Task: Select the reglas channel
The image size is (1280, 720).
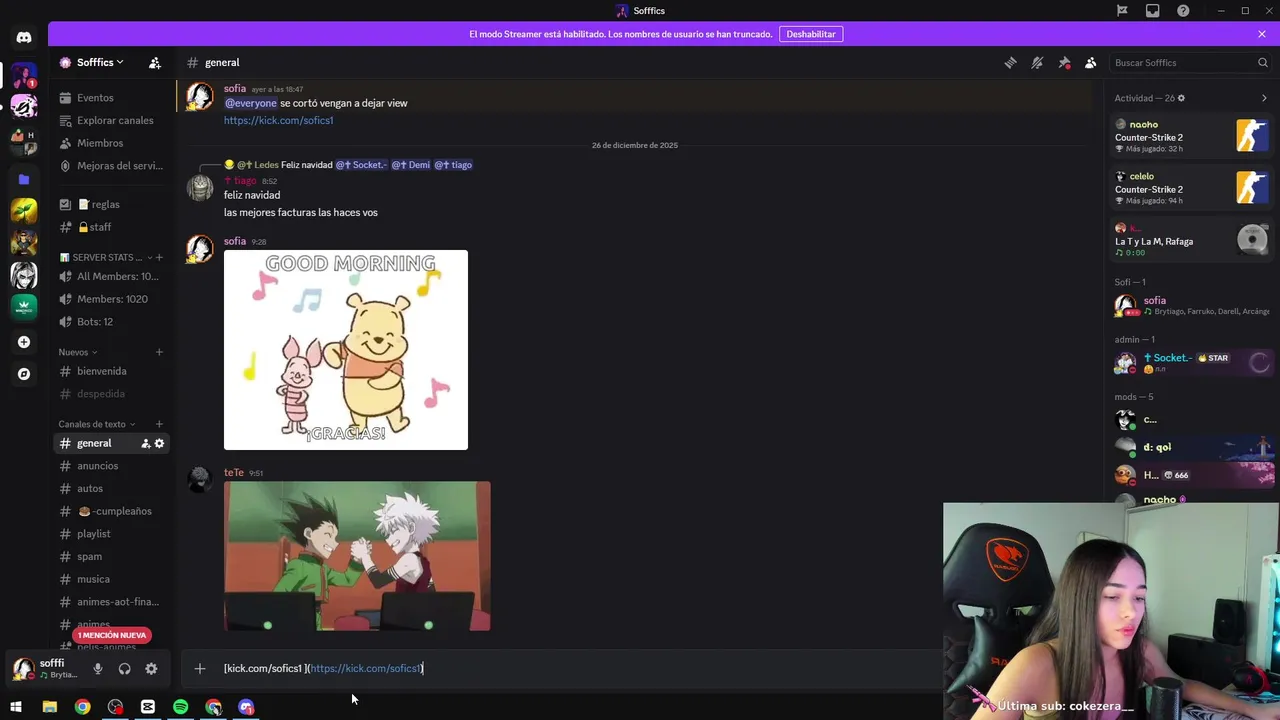Action: pos(110,204)
